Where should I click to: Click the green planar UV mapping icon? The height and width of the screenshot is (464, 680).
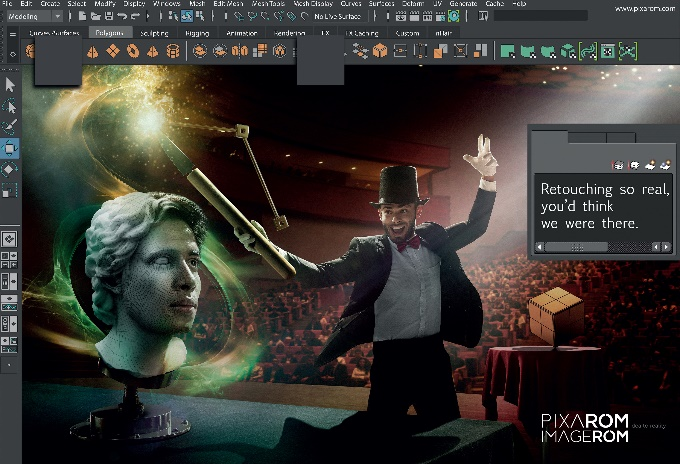pyautogui.click(x=507, y=51)
